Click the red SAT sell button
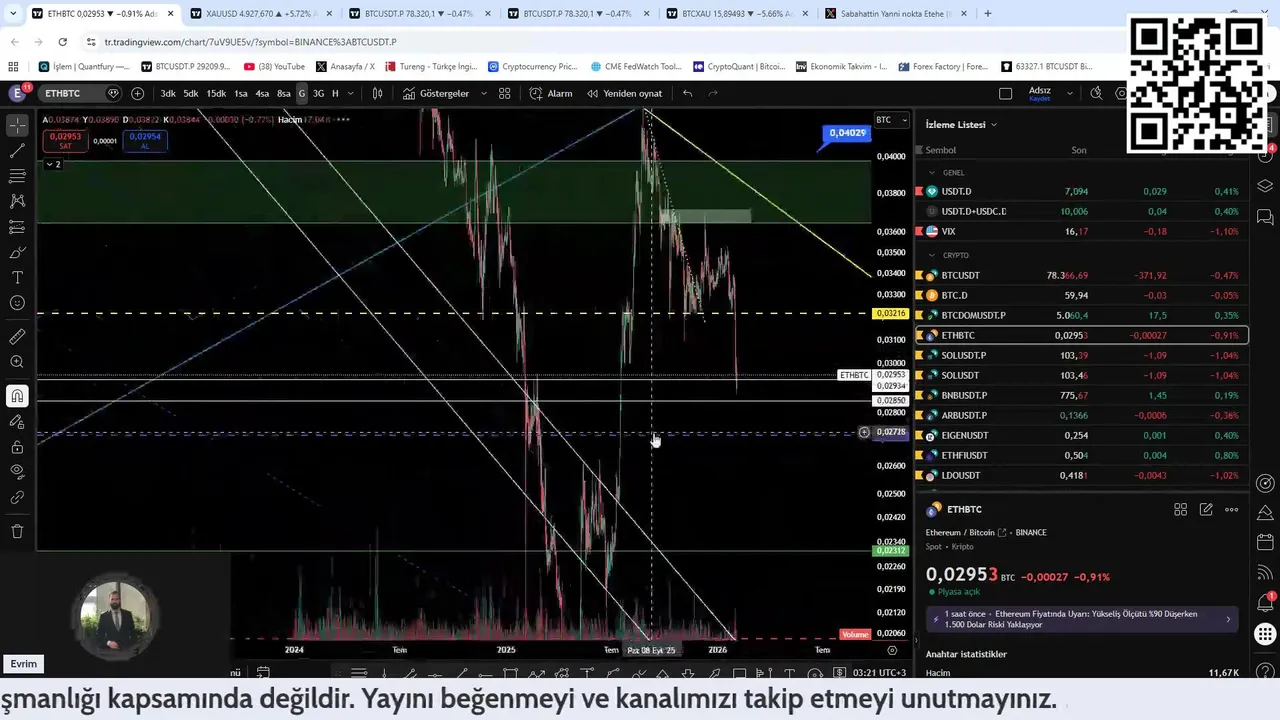 pos(65,141)
